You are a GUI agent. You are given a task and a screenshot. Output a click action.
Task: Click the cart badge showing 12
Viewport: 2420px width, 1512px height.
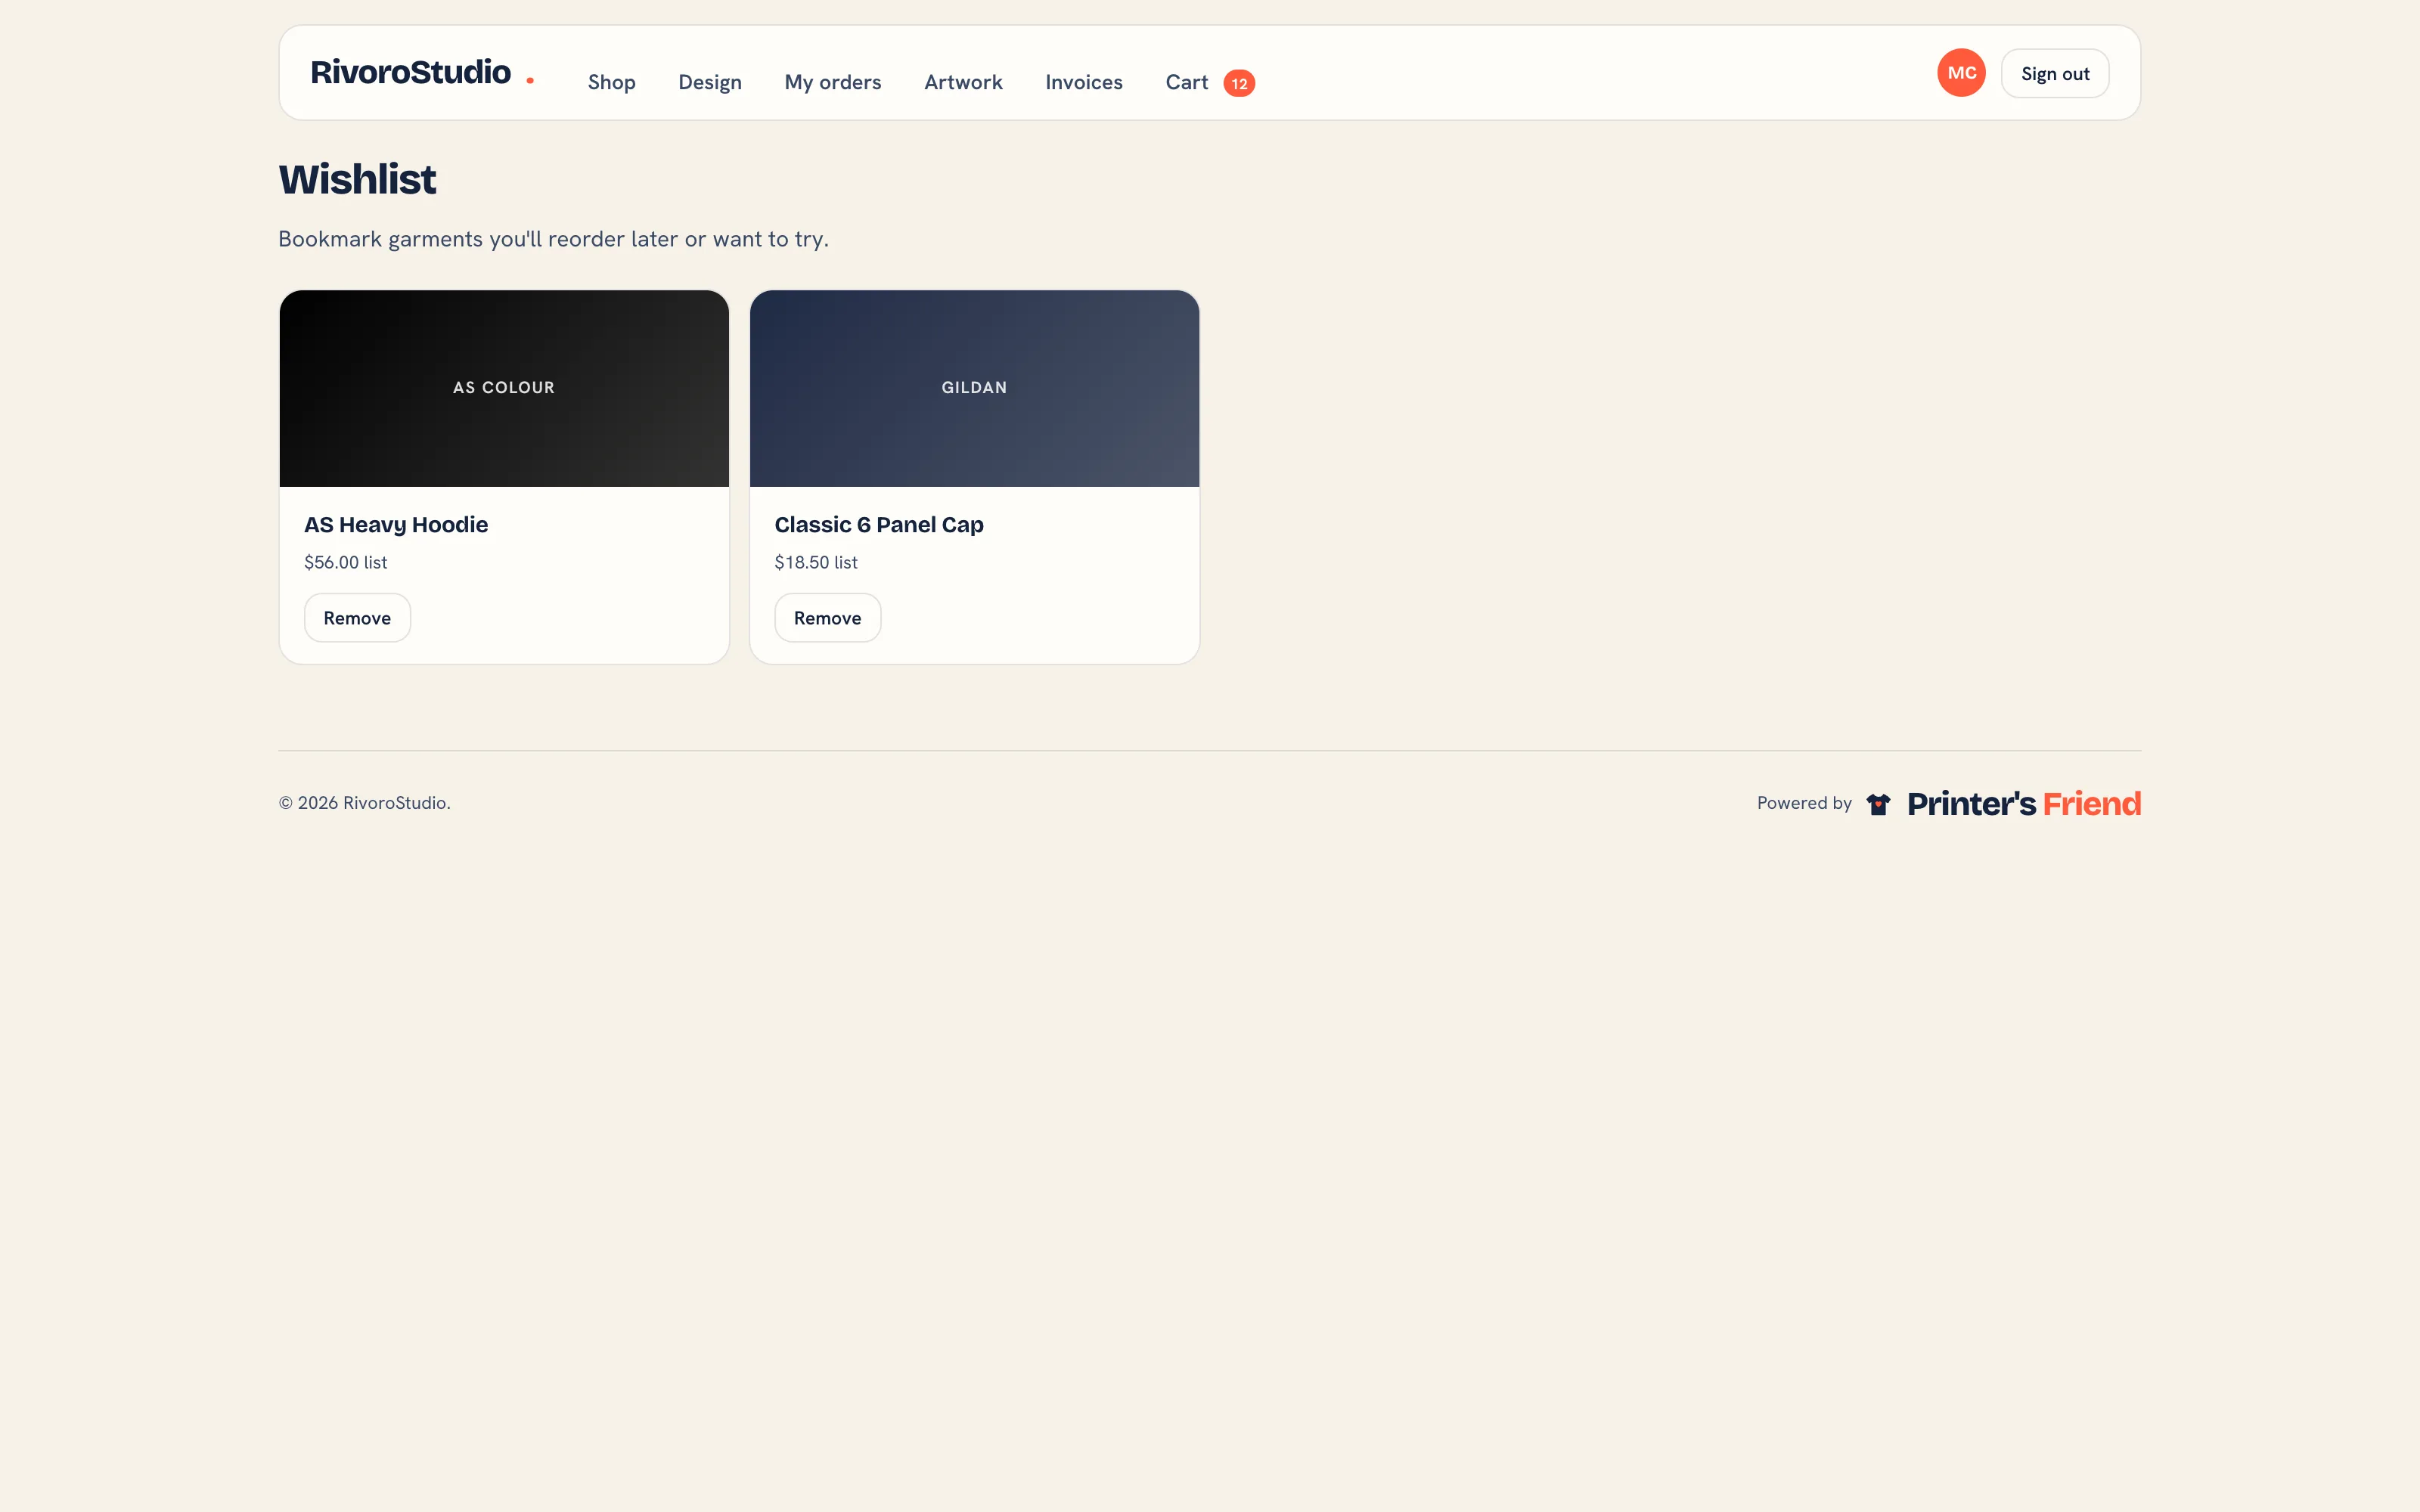tap(1239, 83)
